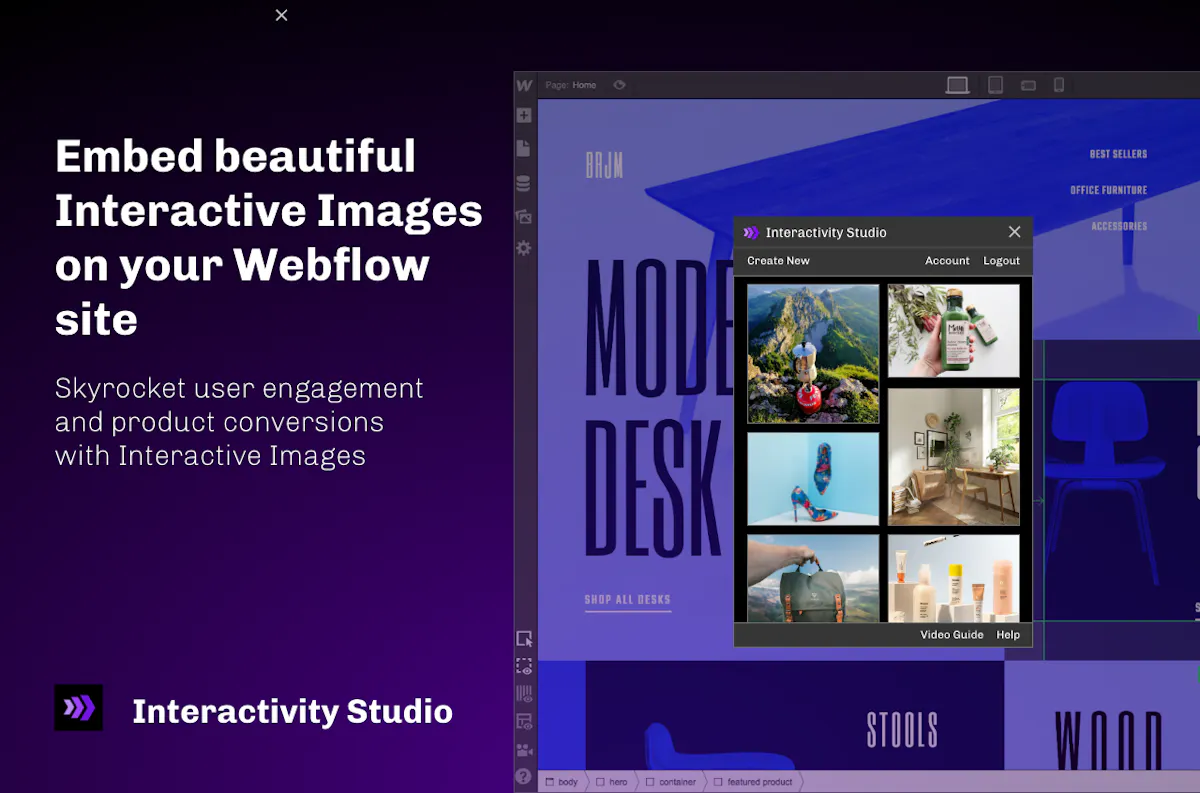
Task: Select featured product breadcrumb
Action: coord(751,782)
